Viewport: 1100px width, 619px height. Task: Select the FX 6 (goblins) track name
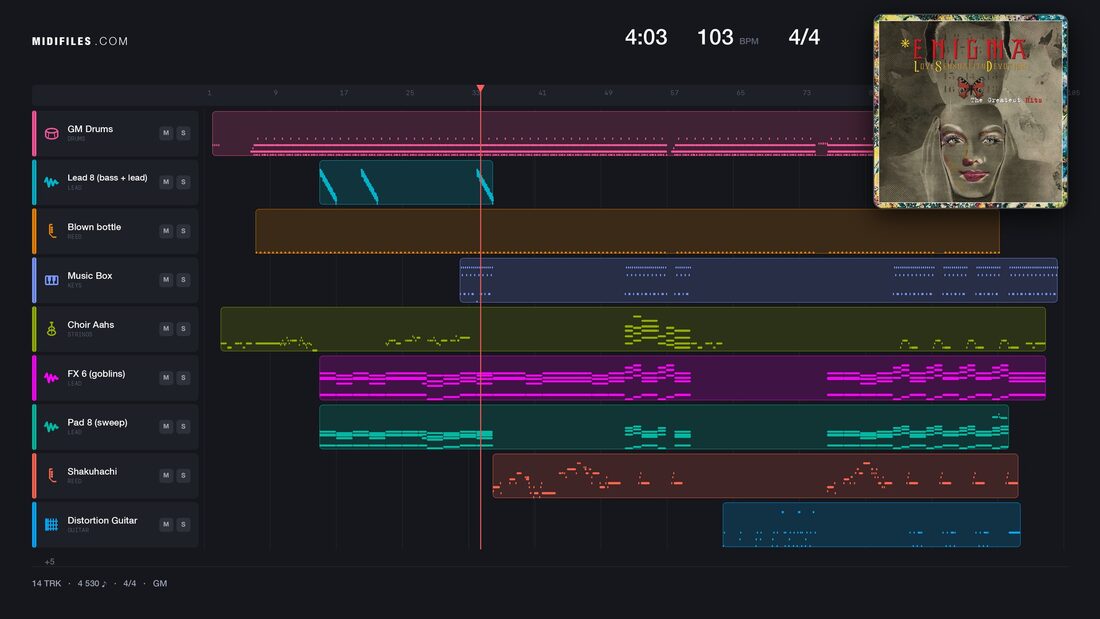click(x=96, y=374)
